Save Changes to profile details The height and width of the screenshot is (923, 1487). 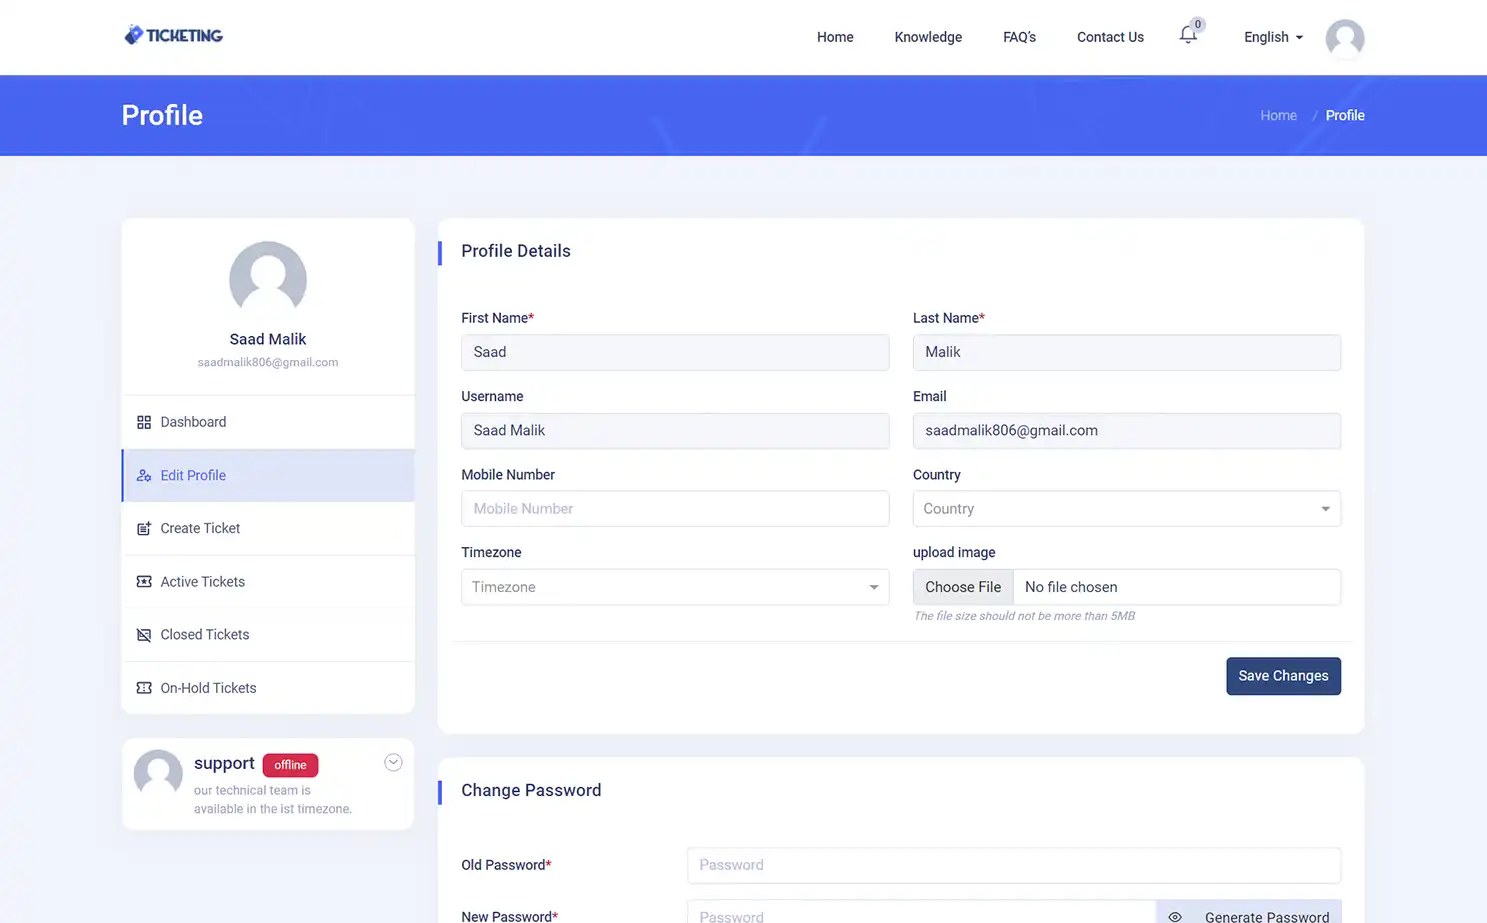tap(1283, 676)
